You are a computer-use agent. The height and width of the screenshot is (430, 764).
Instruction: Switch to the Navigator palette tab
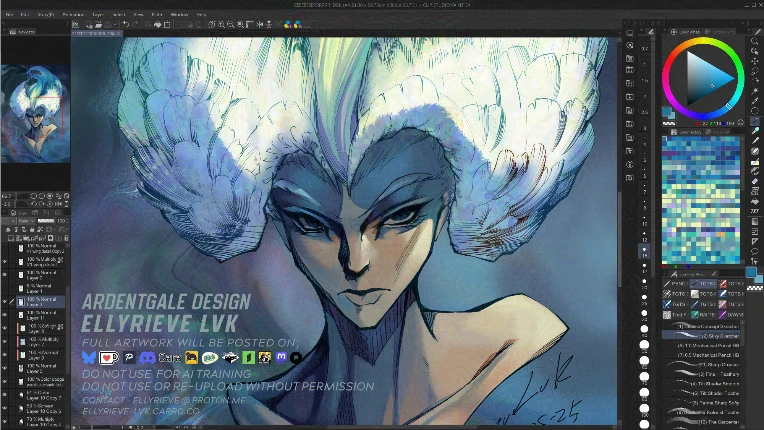(x=23, y=32)
